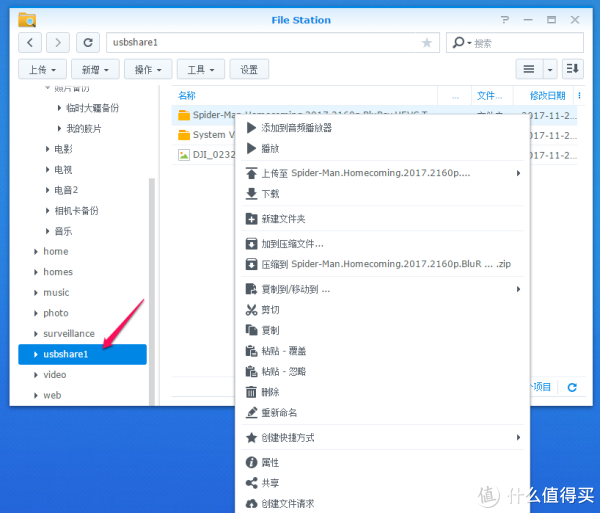Open the 操作 dropdown button
The height and width of the screenshot is (513, 600).
tap(149, 69)
